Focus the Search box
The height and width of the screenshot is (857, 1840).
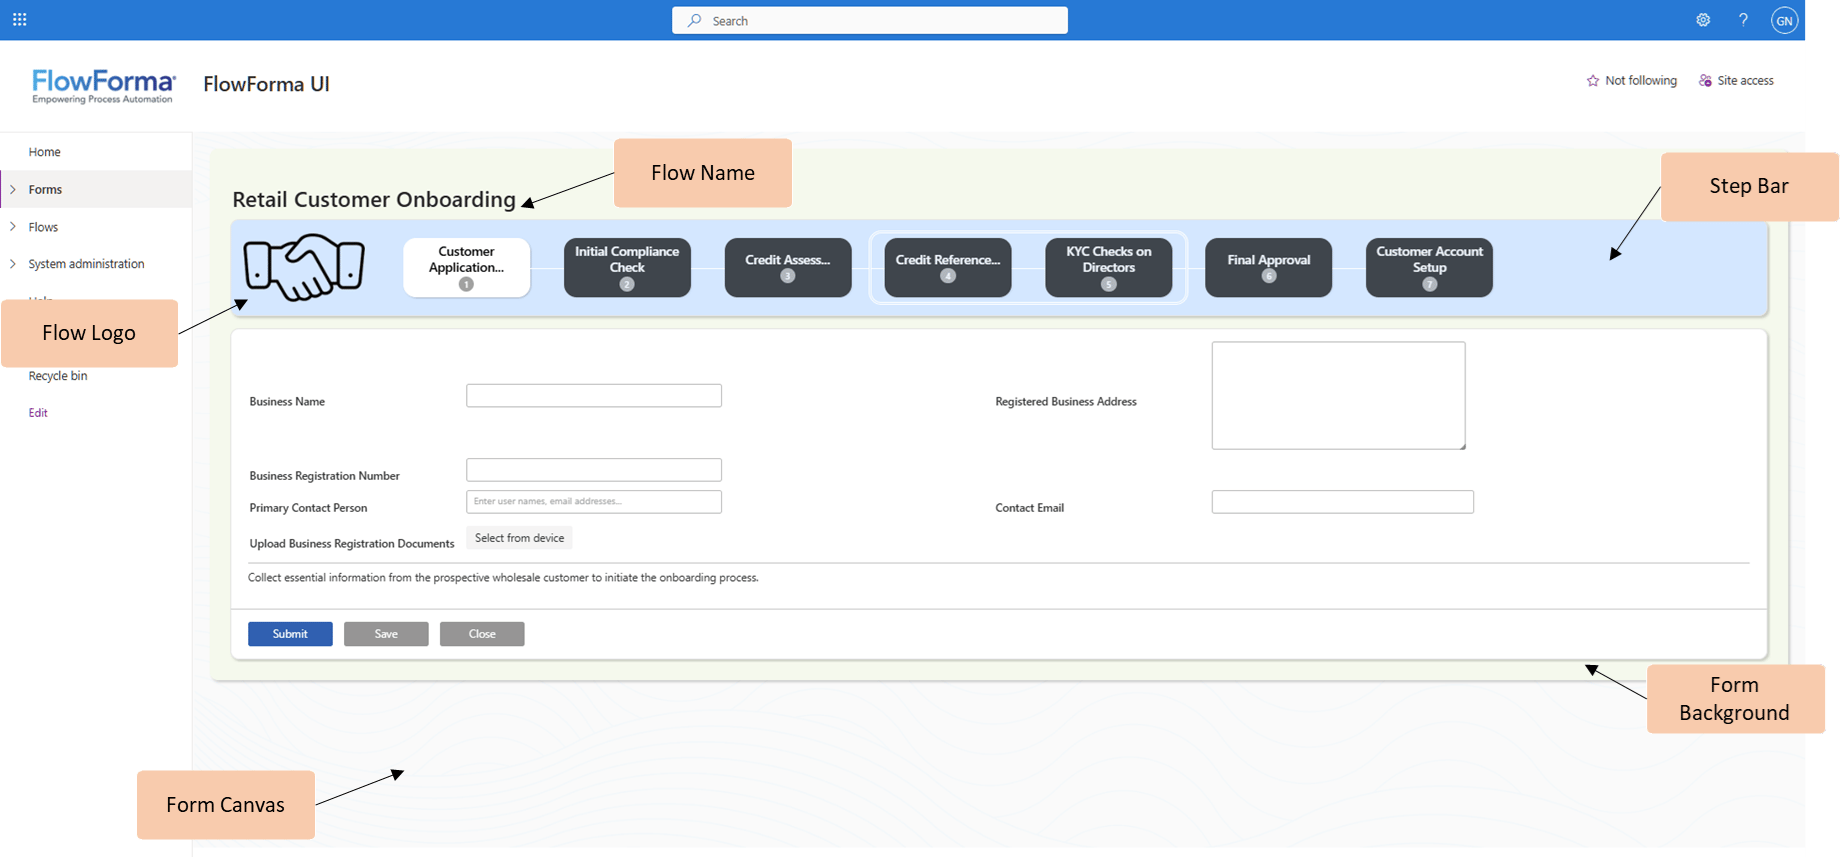870,20
